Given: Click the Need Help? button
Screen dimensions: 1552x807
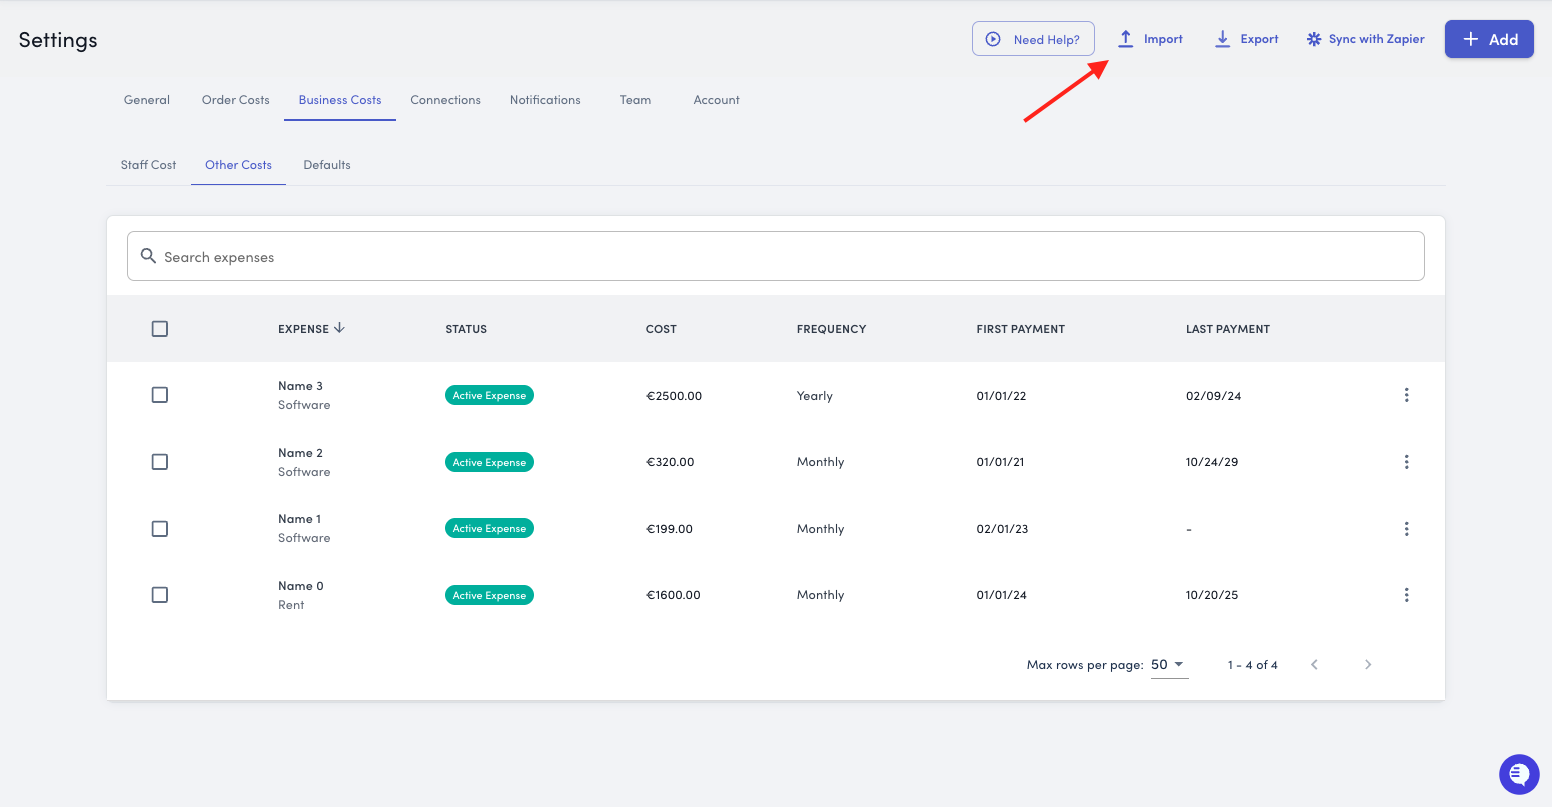Looking at the screenshot, I should 1033,39.
